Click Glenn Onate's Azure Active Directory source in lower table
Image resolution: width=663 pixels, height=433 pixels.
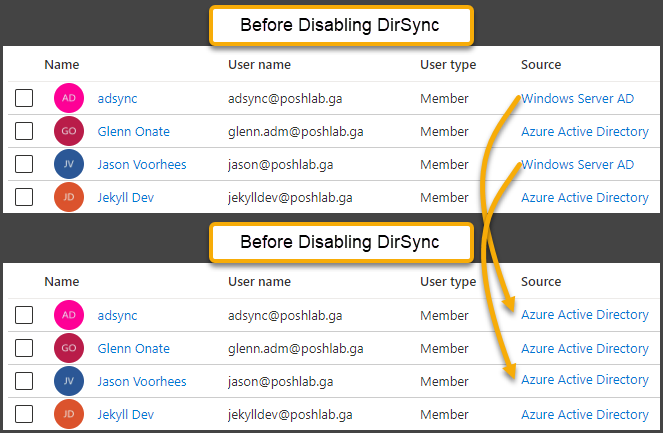pyautogui.click(x=585, y=348)
